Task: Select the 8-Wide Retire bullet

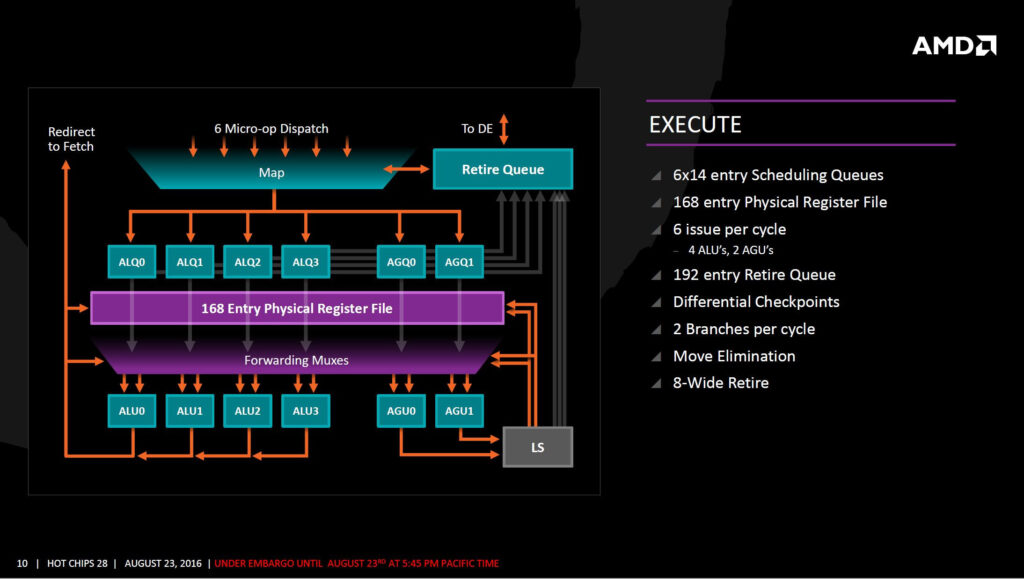Action: [720, 383]
